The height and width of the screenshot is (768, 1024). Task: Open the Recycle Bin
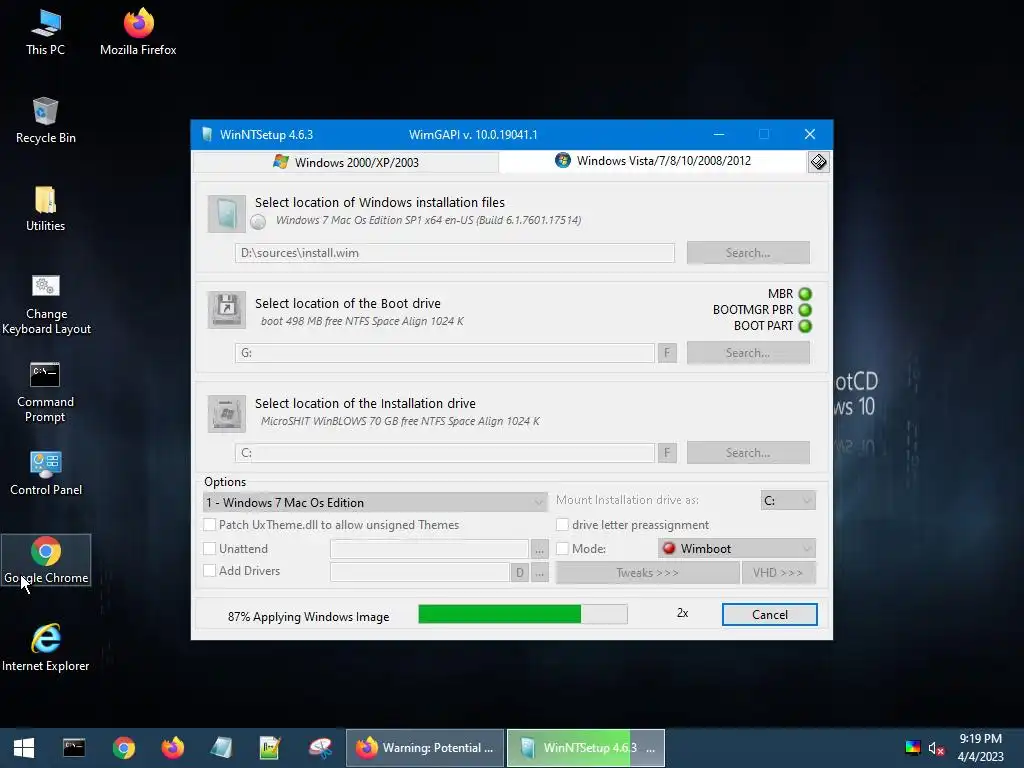tap(46, 121)
